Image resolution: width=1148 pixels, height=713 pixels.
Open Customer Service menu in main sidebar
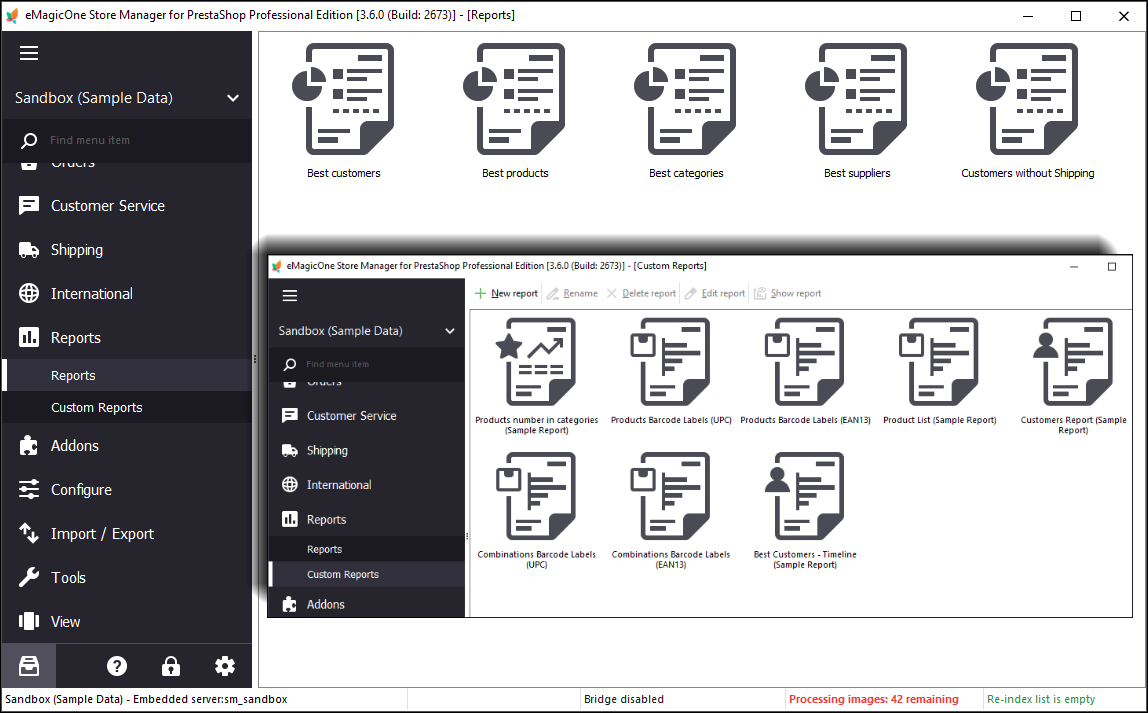pyautogui.click(x=127, y=206)
